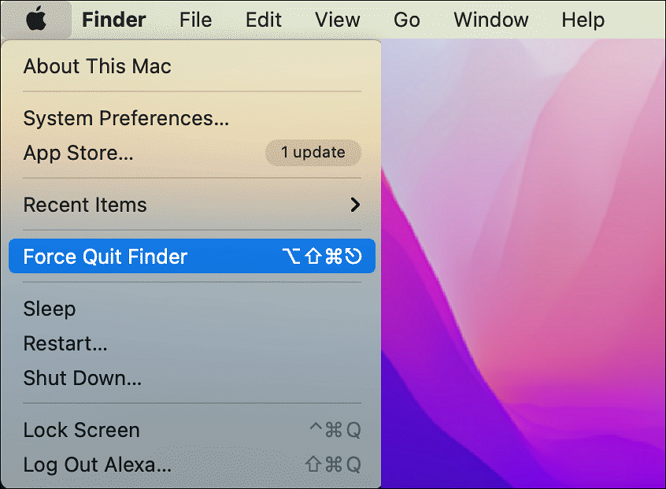
Task: Open the Help menu
Action: (x=582, y=20)
